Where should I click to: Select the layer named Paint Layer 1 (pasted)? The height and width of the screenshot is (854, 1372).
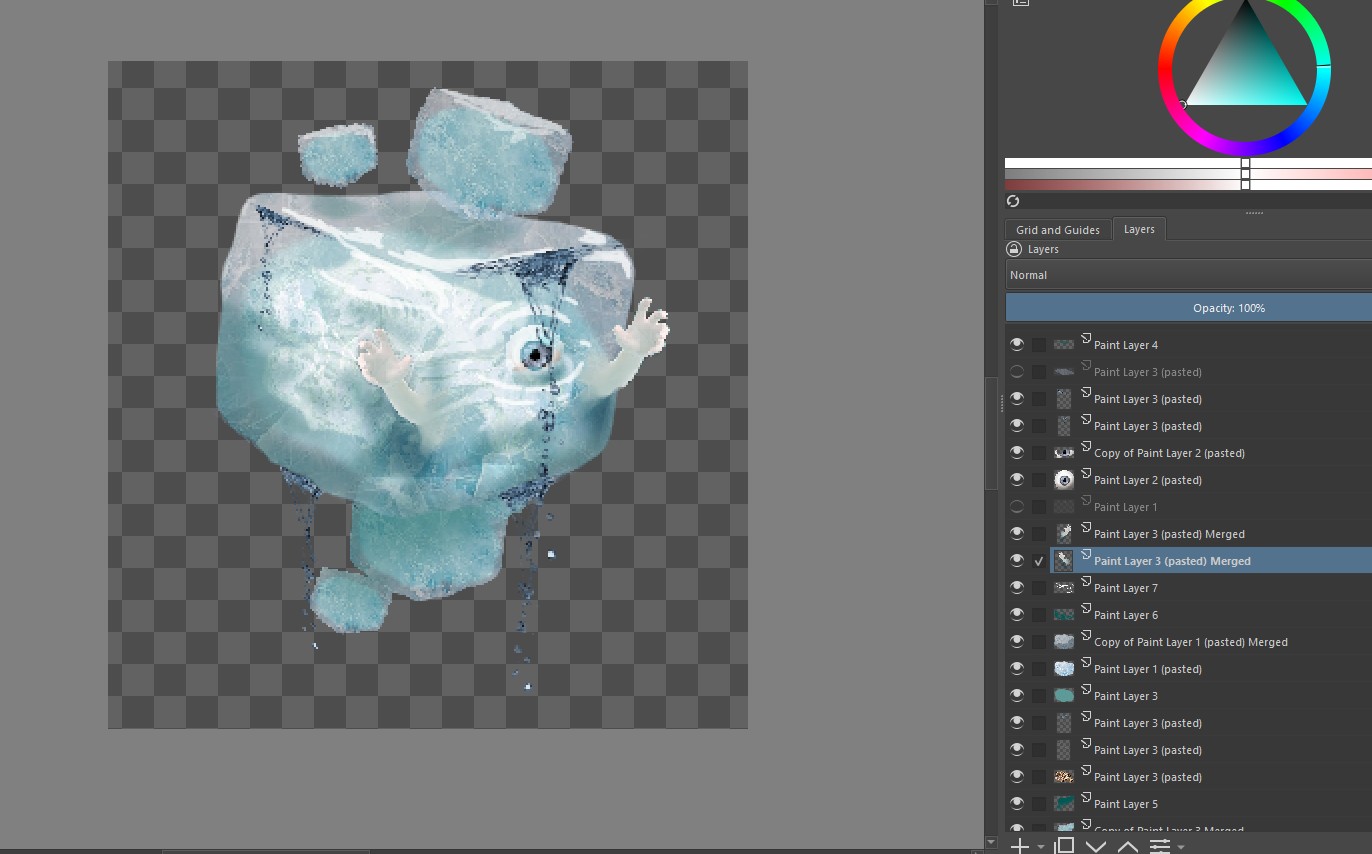point(1148,669)
